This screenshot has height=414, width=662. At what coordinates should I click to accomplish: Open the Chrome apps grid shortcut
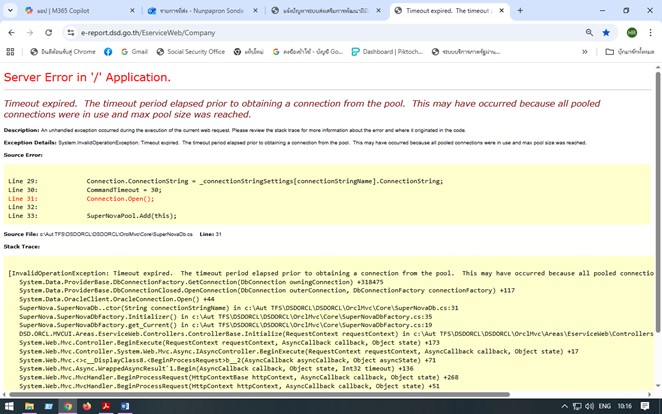pyautogui.click(x=11, y=51)
